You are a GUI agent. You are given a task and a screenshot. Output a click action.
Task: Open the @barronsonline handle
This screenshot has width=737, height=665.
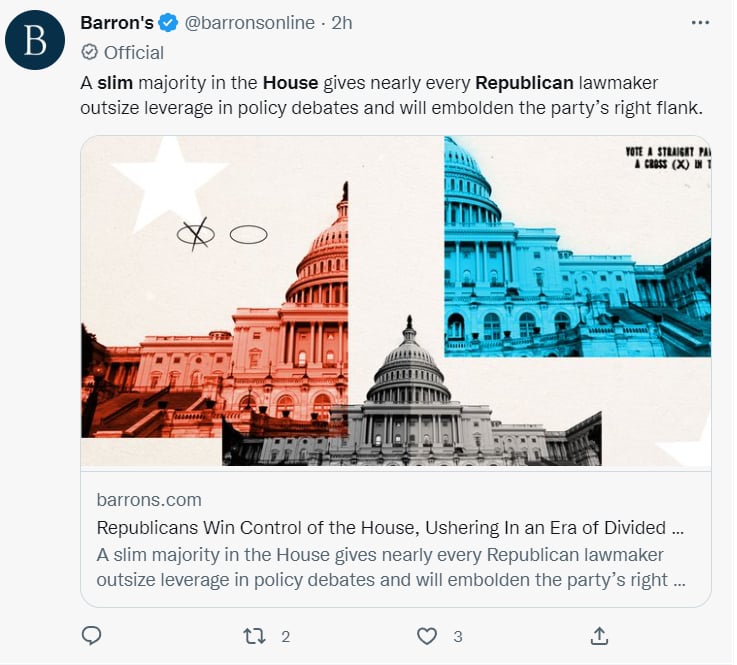point(250,23)
